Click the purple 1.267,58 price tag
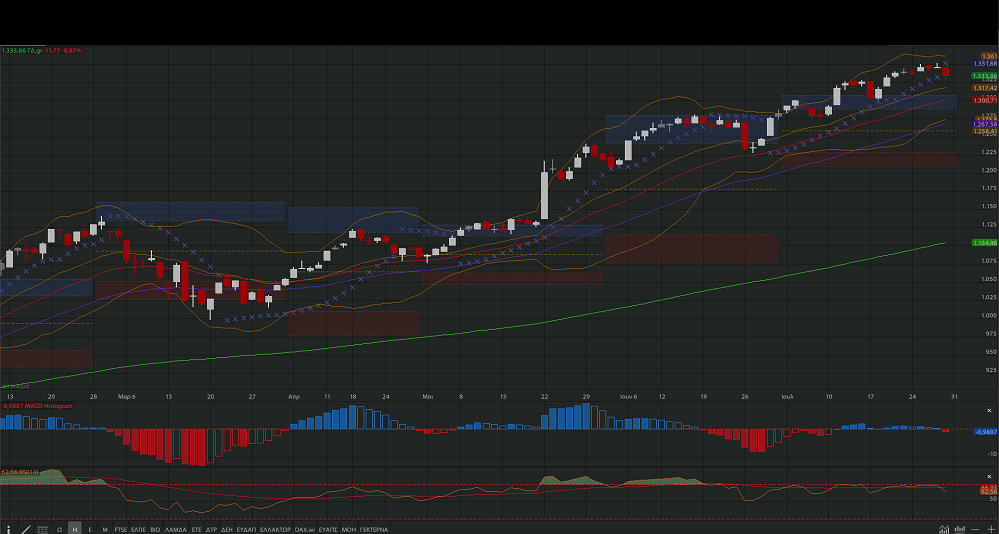The image size is (999, 534). point(984,124)
